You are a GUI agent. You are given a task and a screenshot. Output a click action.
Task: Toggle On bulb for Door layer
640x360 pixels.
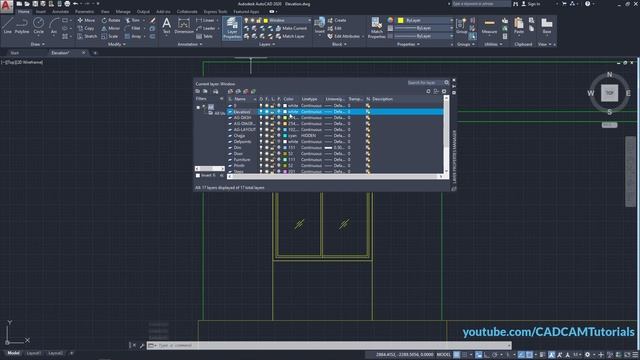click(261, 154)
